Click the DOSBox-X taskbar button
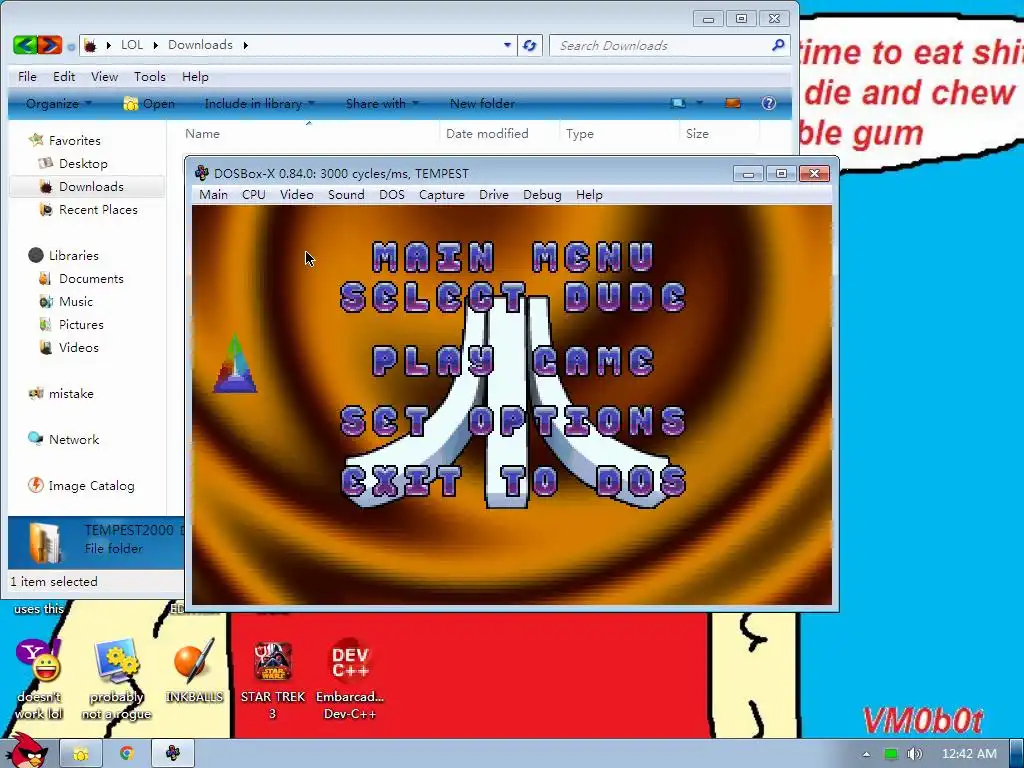The image size is (1024, 768). [x=172, y=754]
